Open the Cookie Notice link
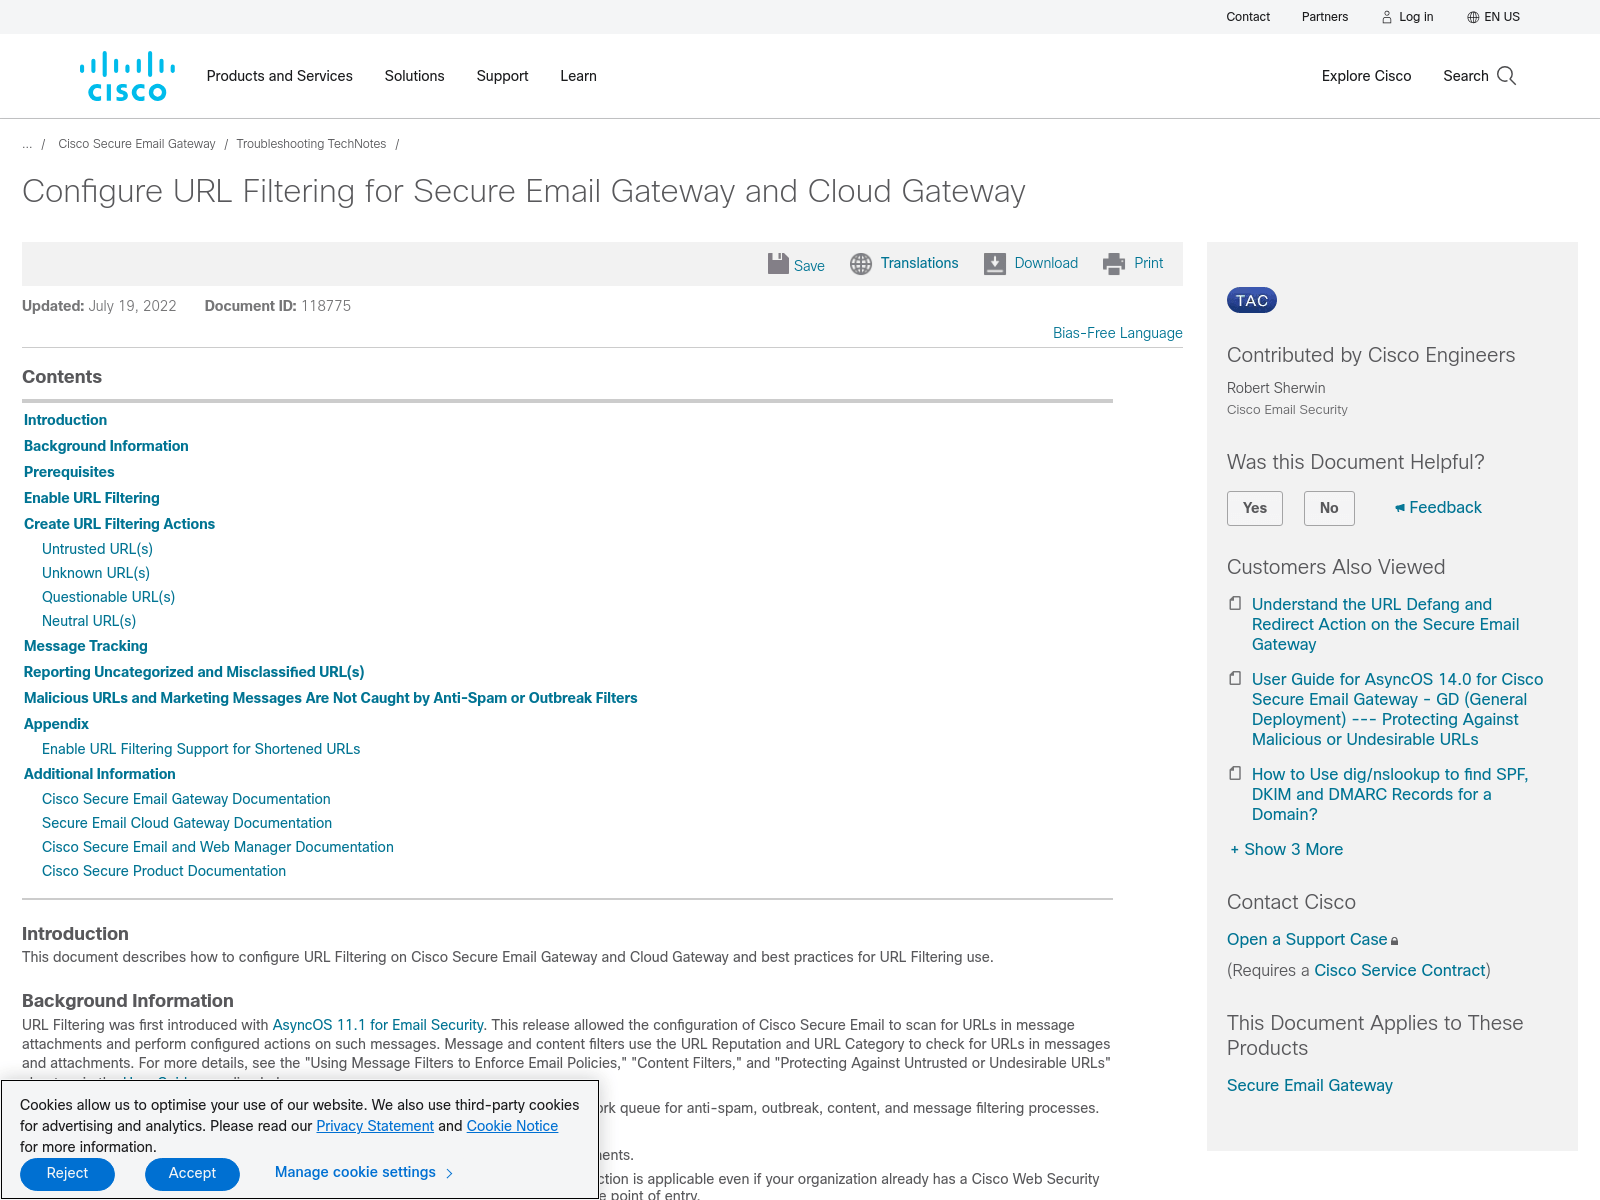The image size is (1600, 1200). click(512, 1126)
